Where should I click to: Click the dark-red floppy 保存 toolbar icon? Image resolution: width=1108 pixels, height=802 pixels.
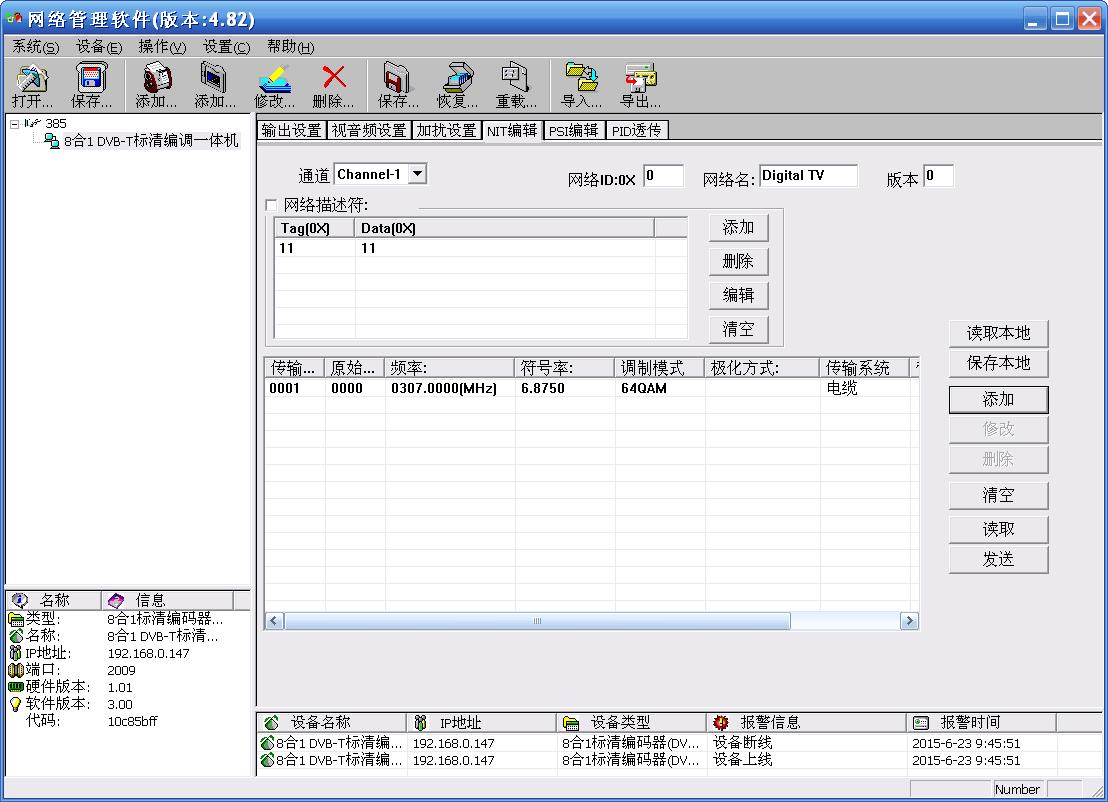point(396,78)
